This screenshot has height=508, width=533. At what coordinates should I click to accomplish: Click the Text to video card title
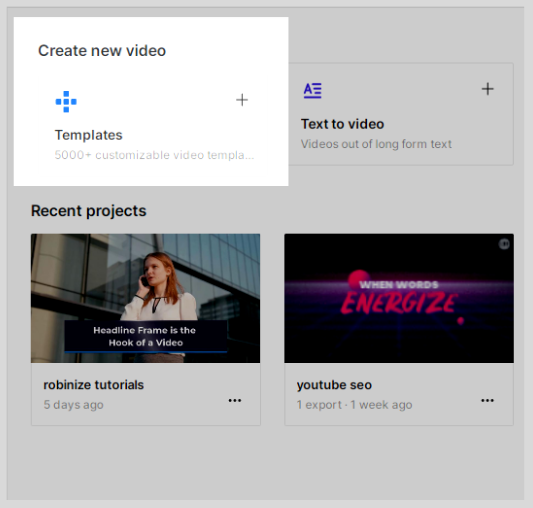(x=342, y=124)
